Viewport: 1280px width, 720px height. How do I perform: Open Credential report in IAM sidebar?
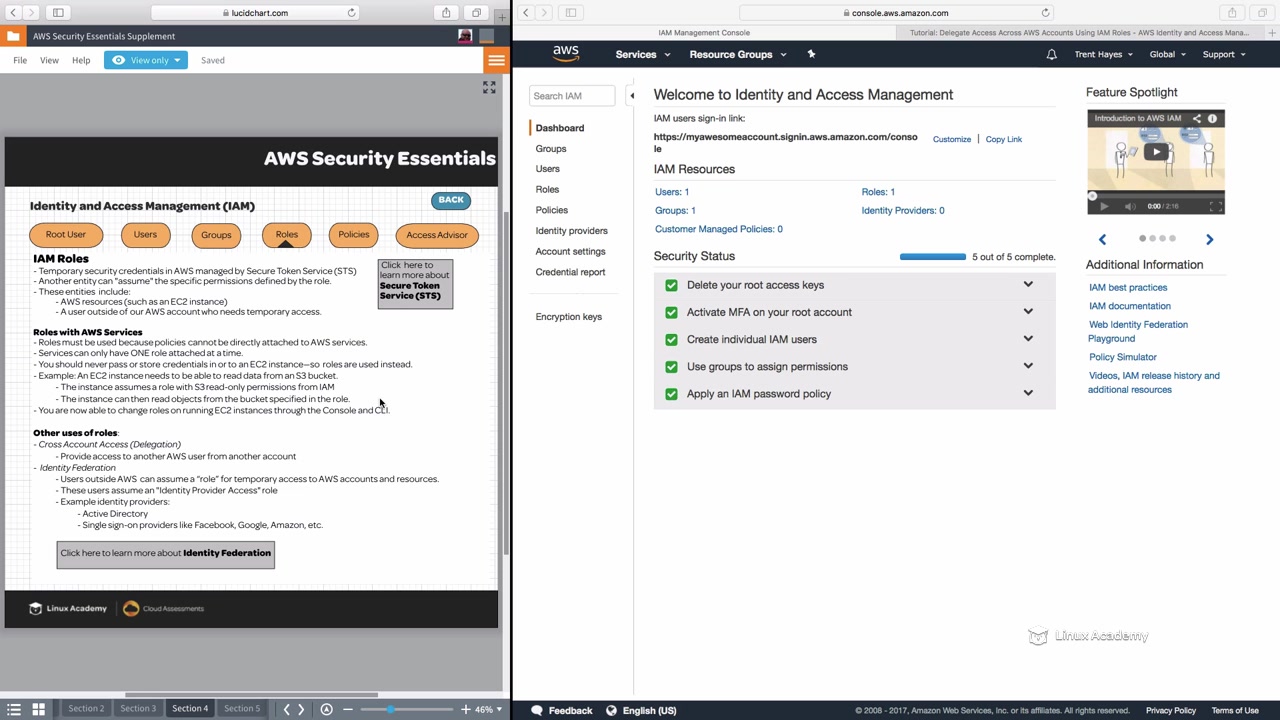click(570, 272)
